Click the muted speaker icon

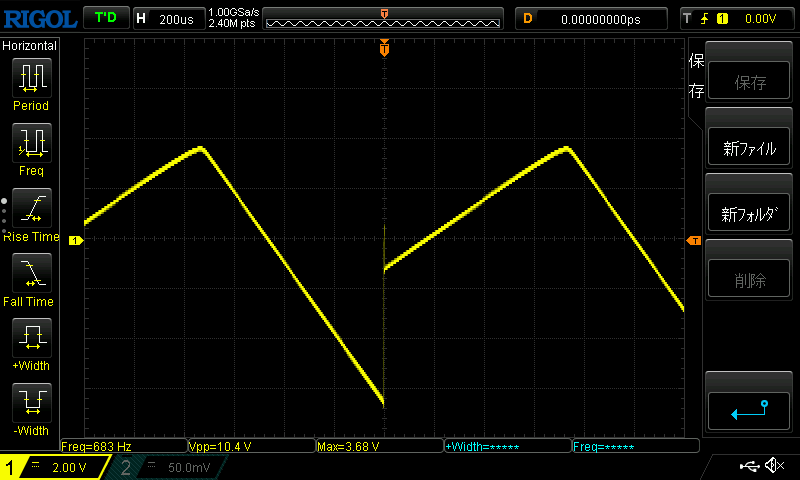click(775, 465)
